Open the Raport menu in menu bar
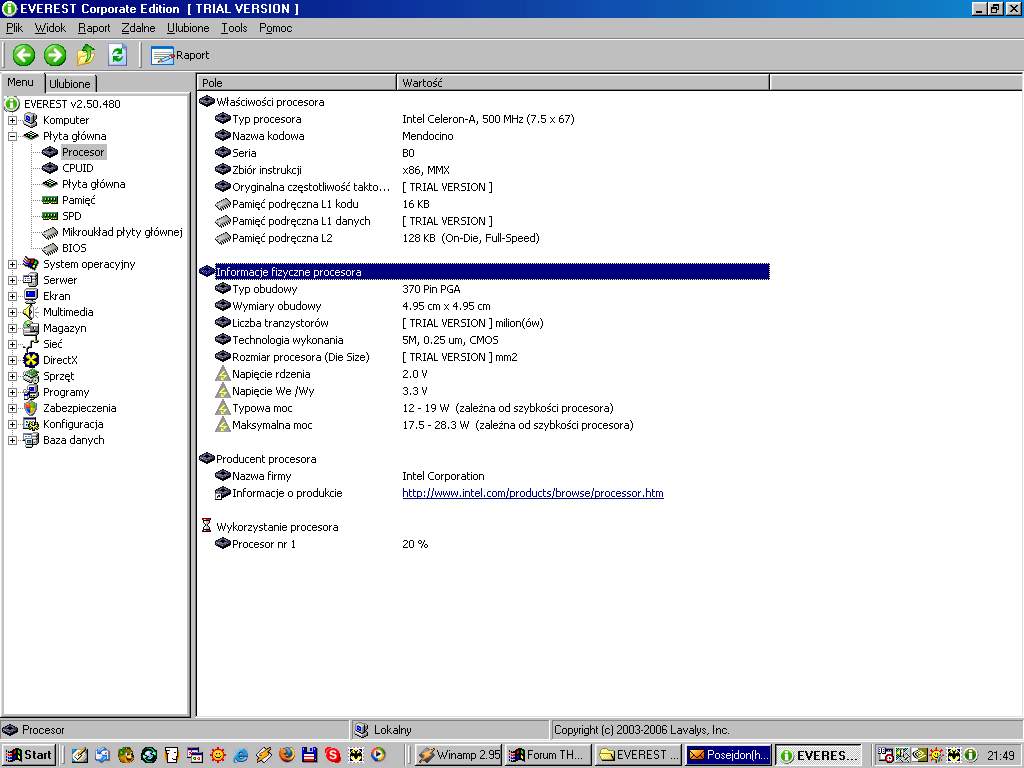Viewport: 1024px width, 768px height. 94,28
